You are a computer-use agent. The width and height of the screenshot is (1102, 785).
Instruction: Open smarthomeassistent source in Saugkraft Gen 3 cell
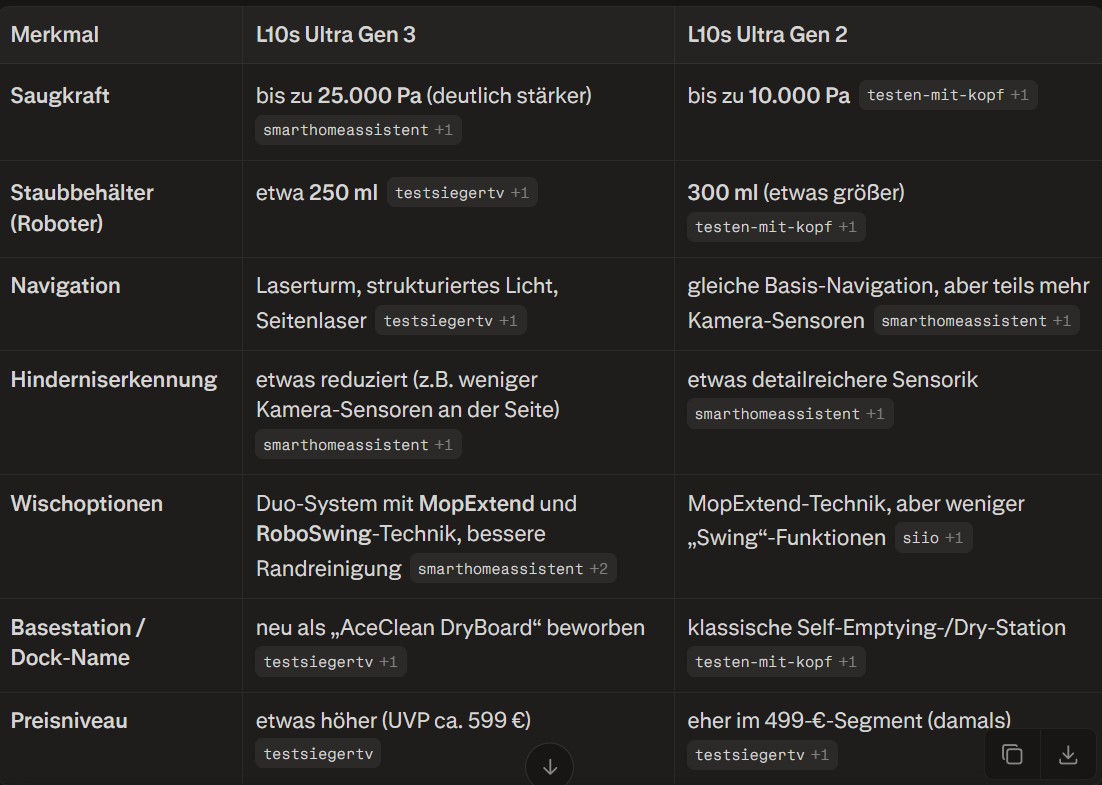click(358, 130)
